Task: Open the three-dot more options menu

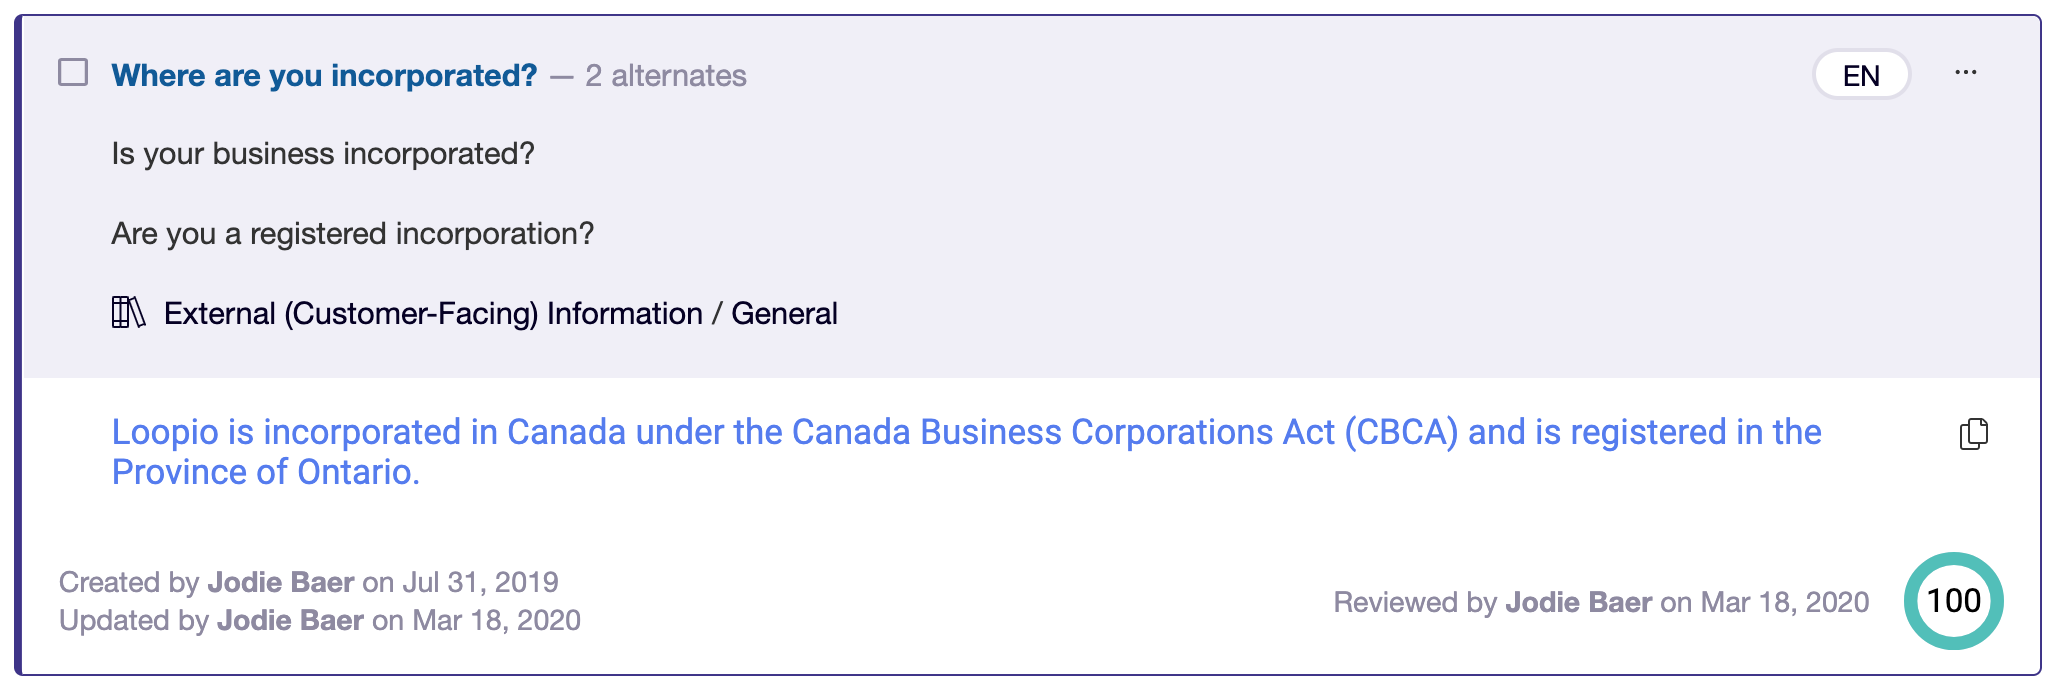Action: coord(1965,73)
